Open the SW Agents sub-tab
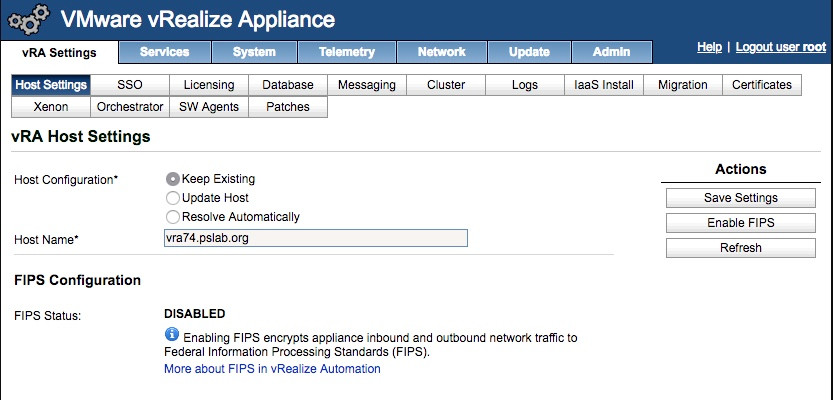The image size is (833, 400). pyautogui.click(x=209, y=107)
